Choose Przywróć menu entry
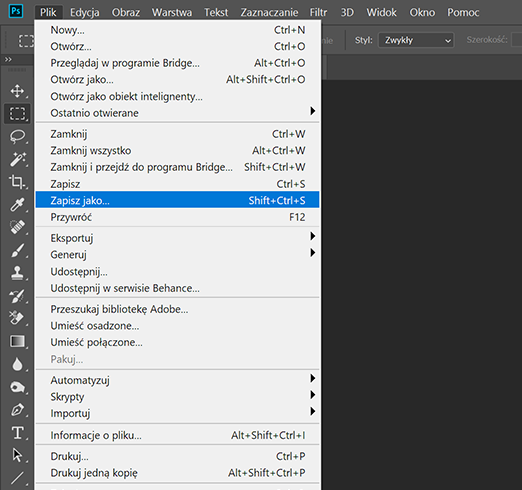Image resolution: width=522 pixels, height=490 pixels. pos(177,217)
